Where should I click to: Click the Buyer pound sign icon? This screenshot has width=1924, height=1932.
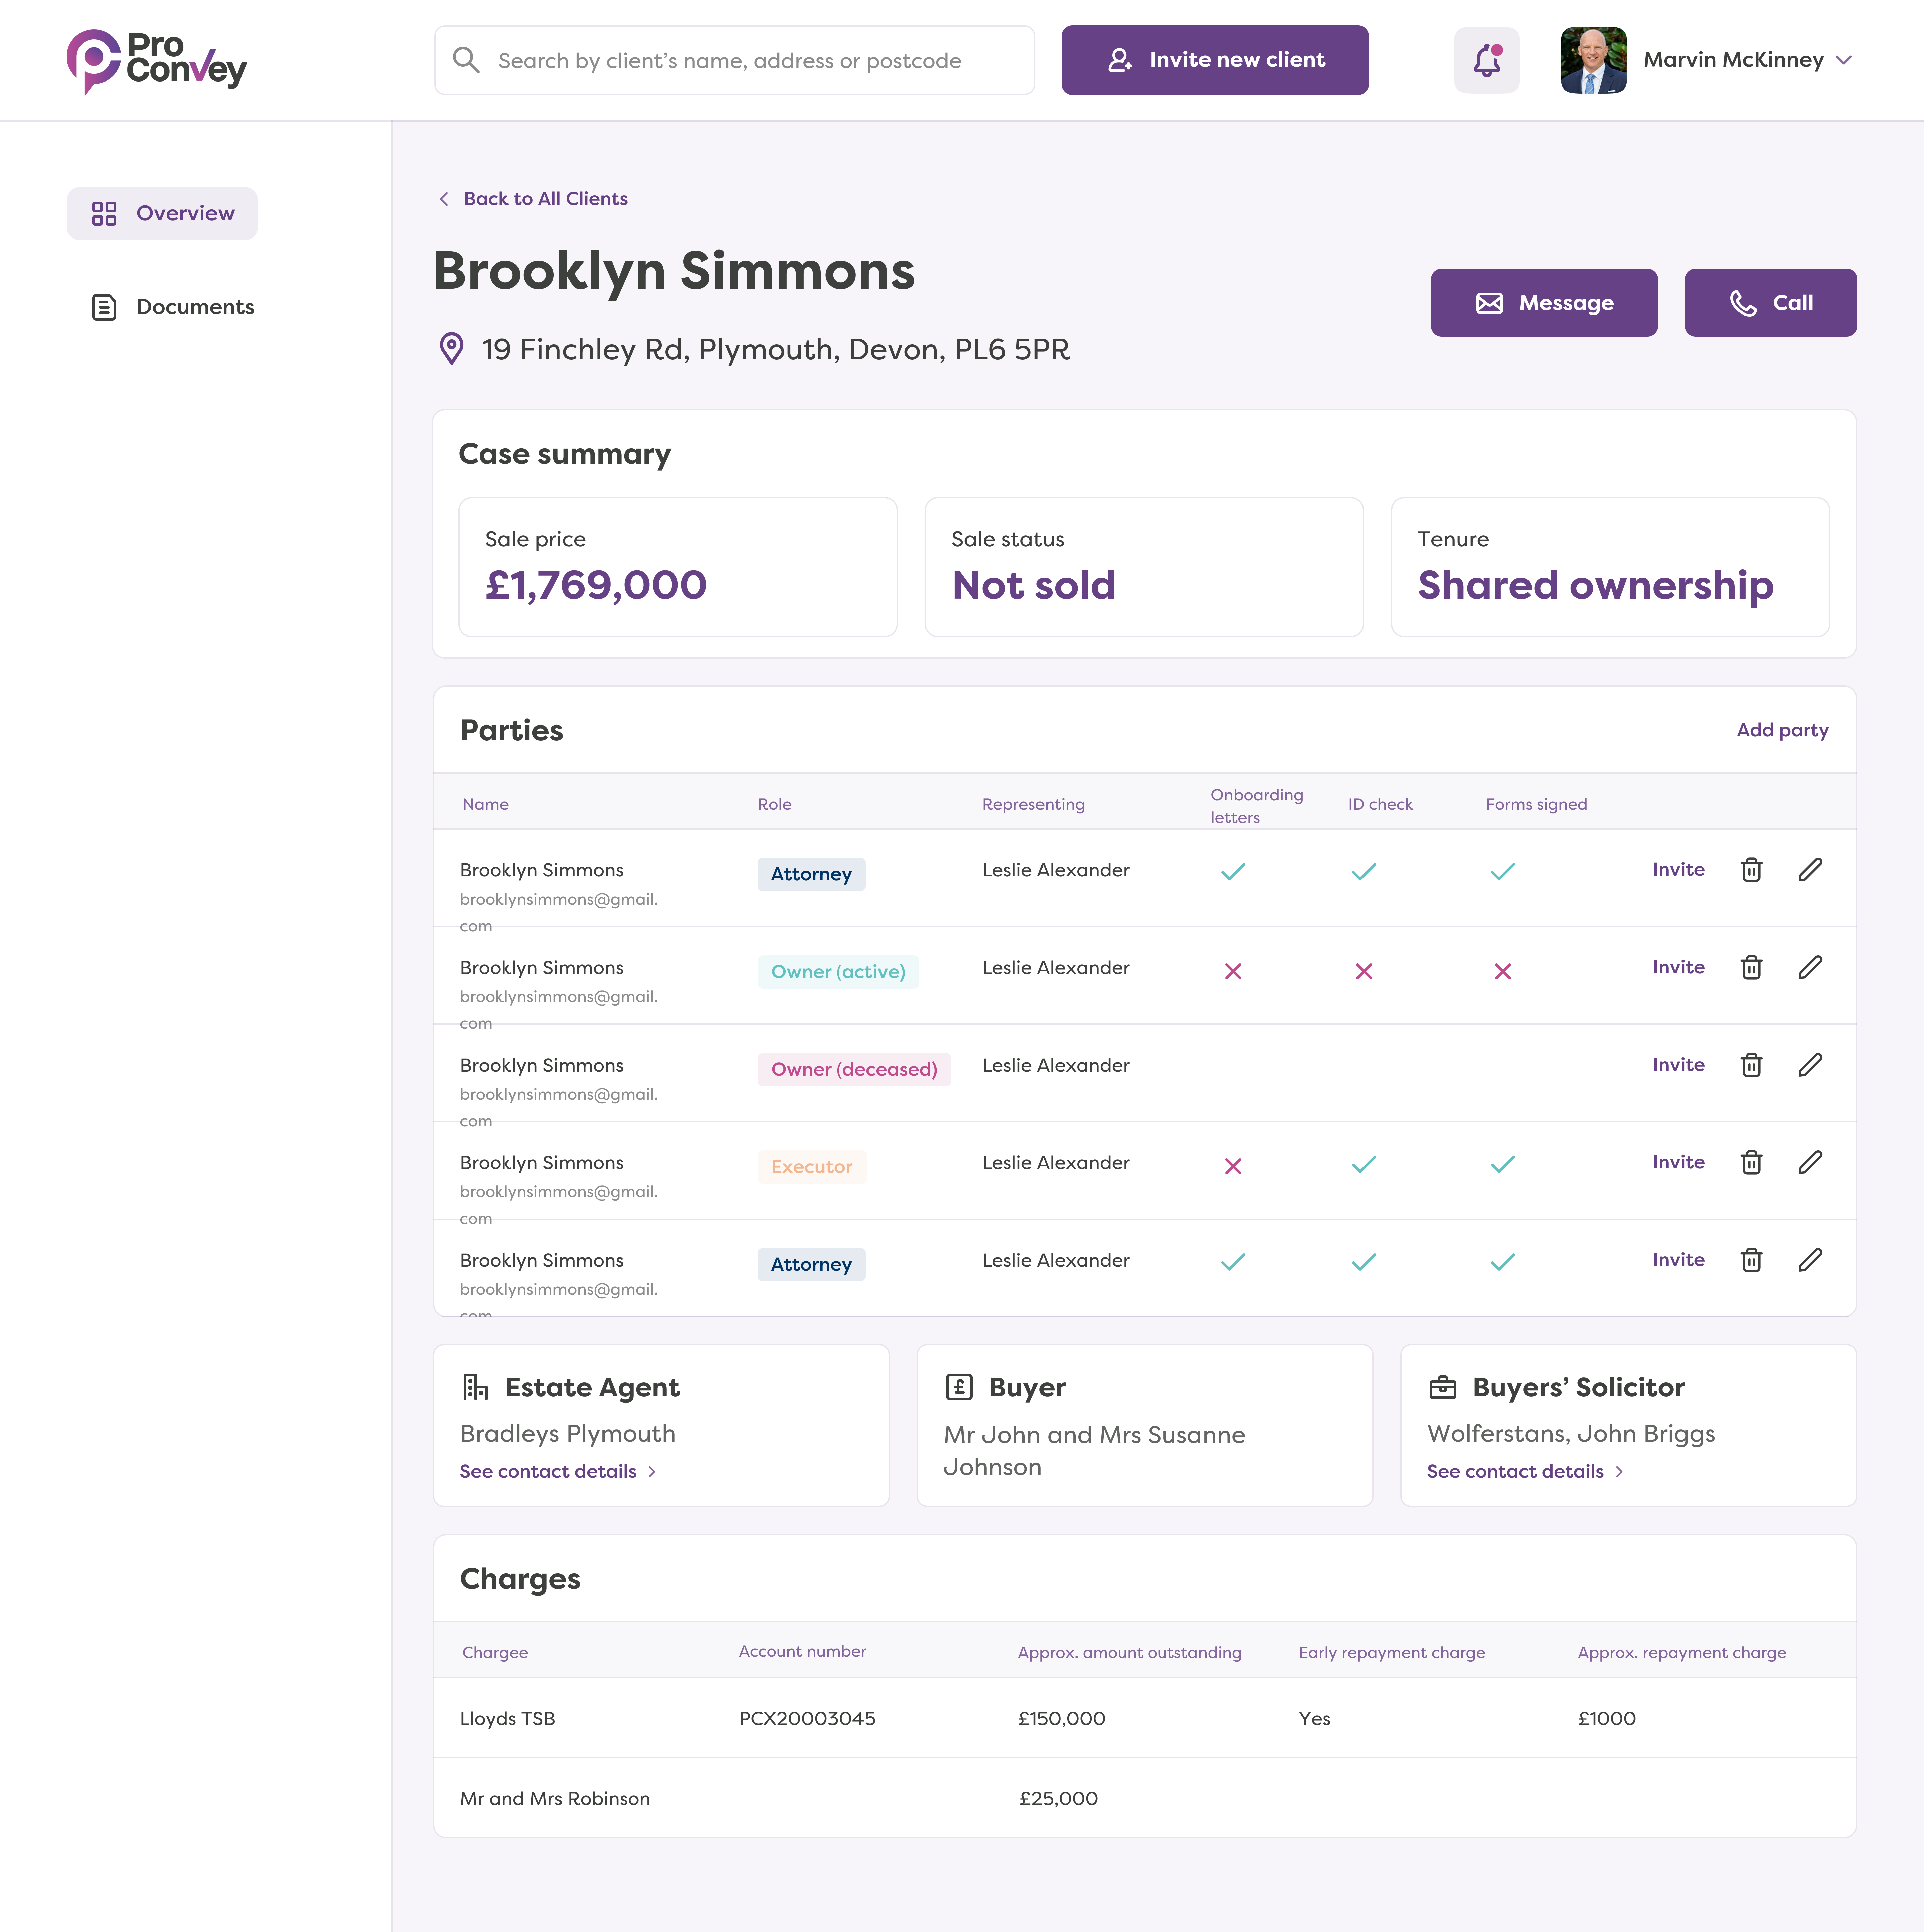pos(959,1387)
